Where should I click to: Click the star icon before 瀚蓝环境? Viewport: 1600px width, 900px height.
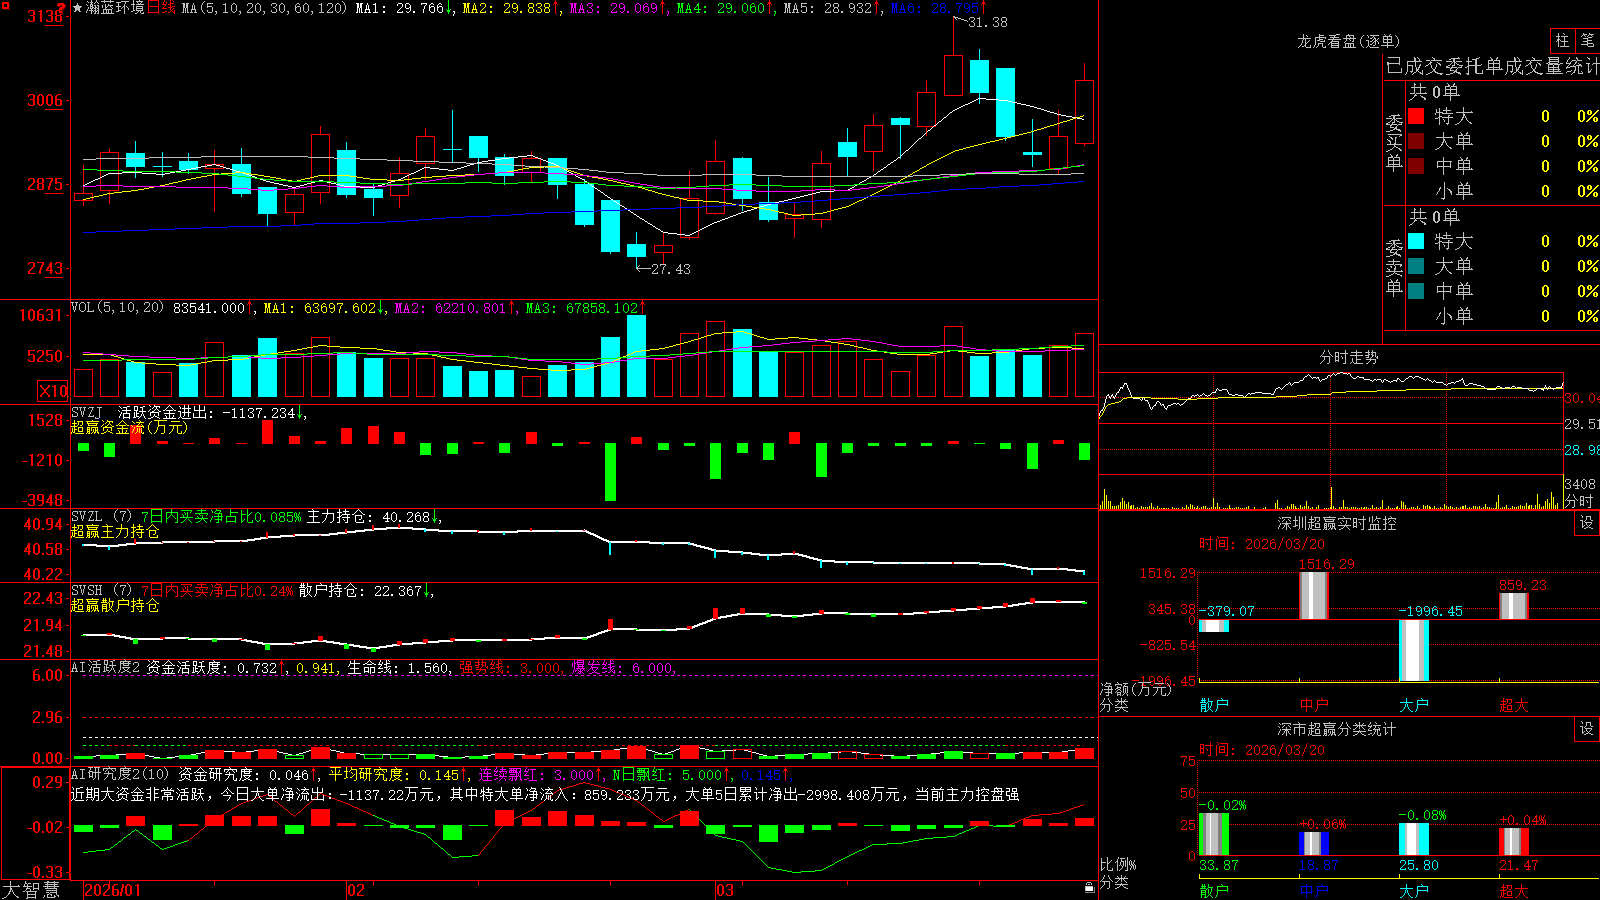click(78, 8)
